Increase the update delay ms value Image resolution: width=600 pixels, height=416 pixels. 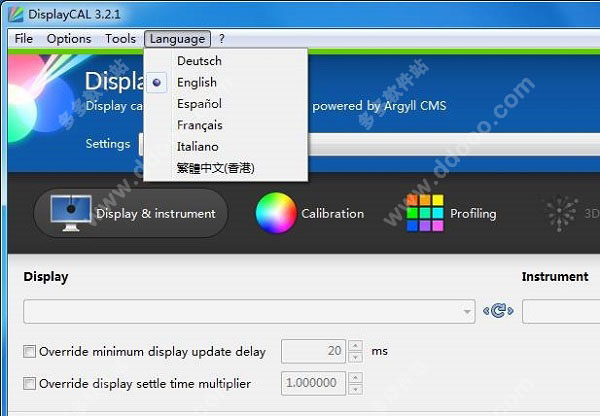(355, 346)
